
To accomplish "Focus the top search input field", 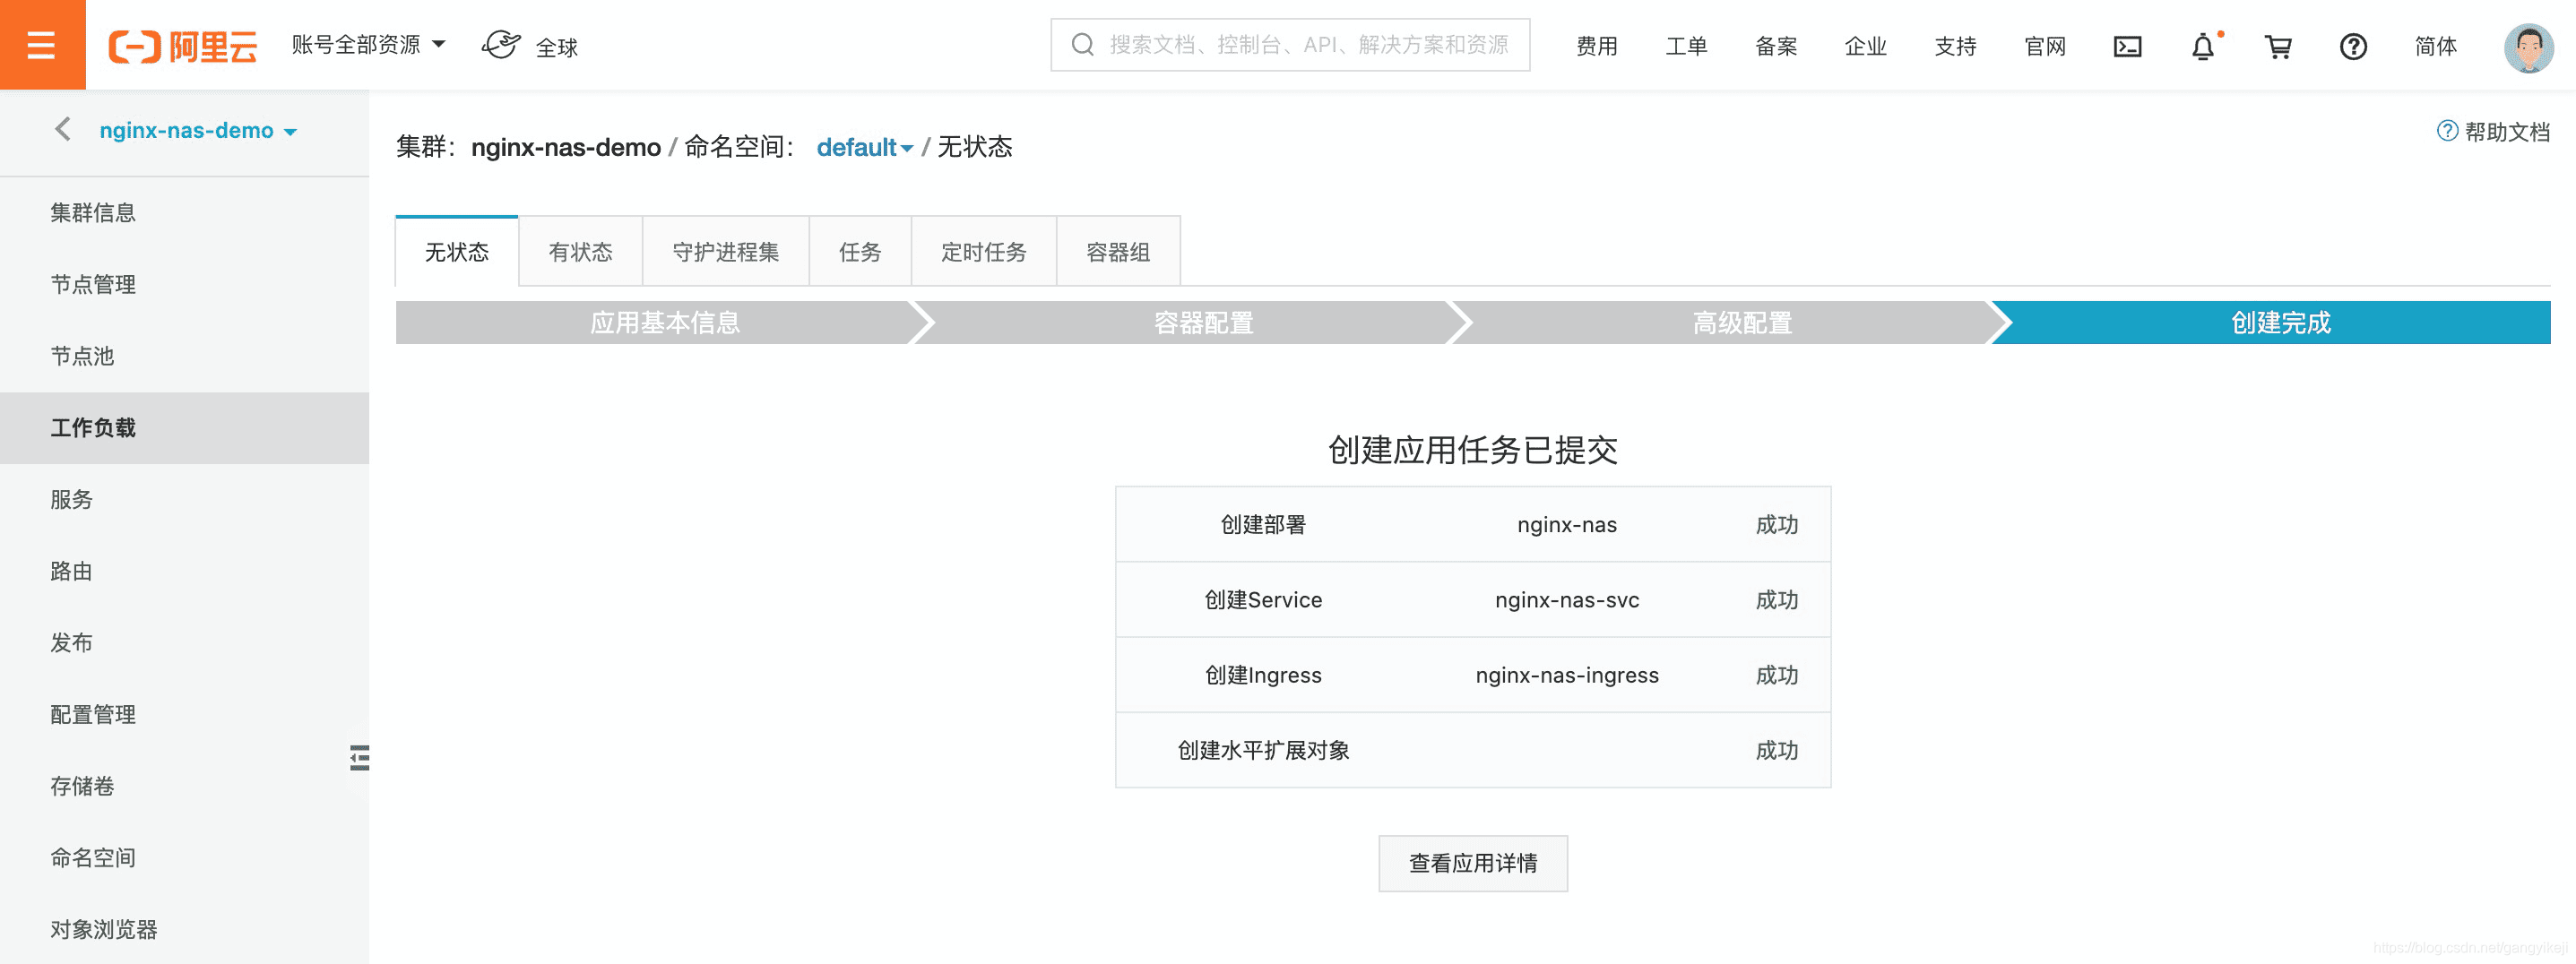I will pos(1289,45).
